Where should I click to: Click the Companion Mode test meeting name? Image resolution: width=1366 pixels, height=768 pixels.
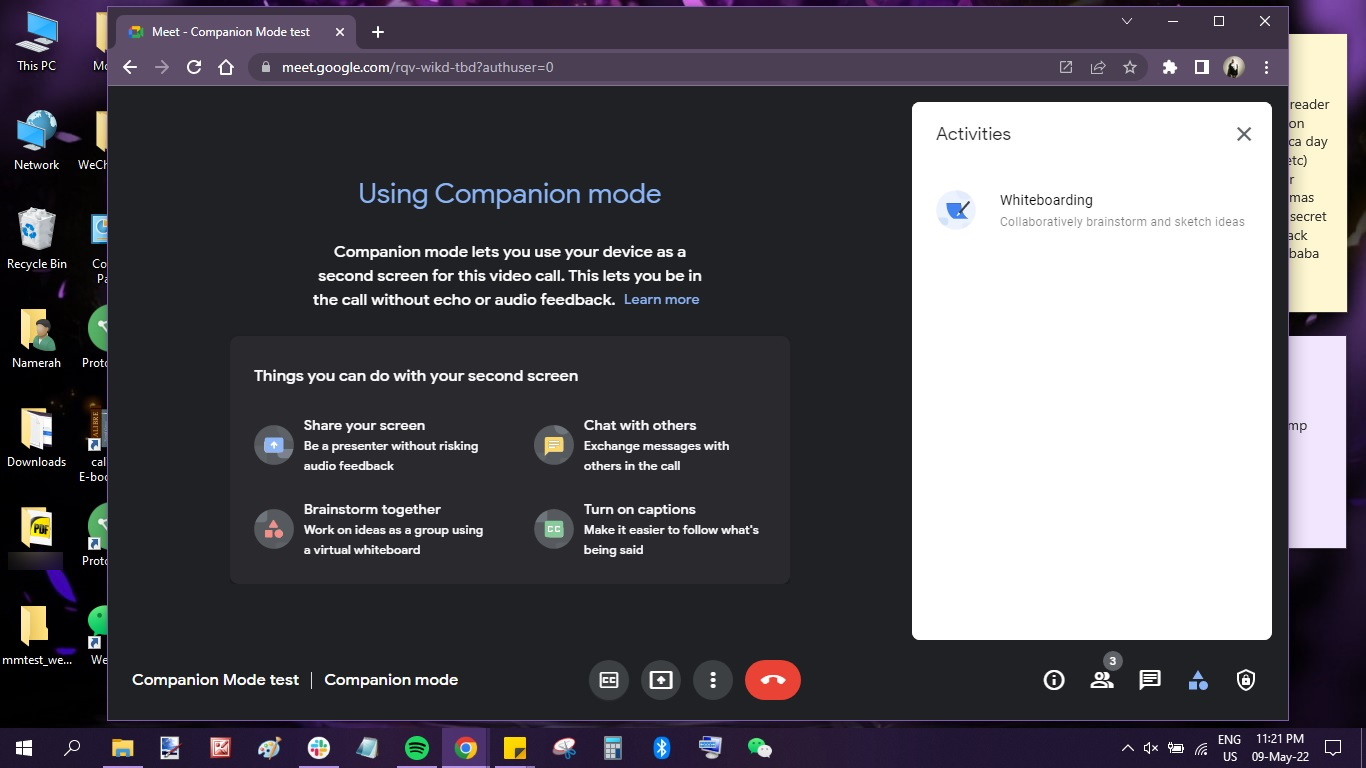(x=215, y=680)
